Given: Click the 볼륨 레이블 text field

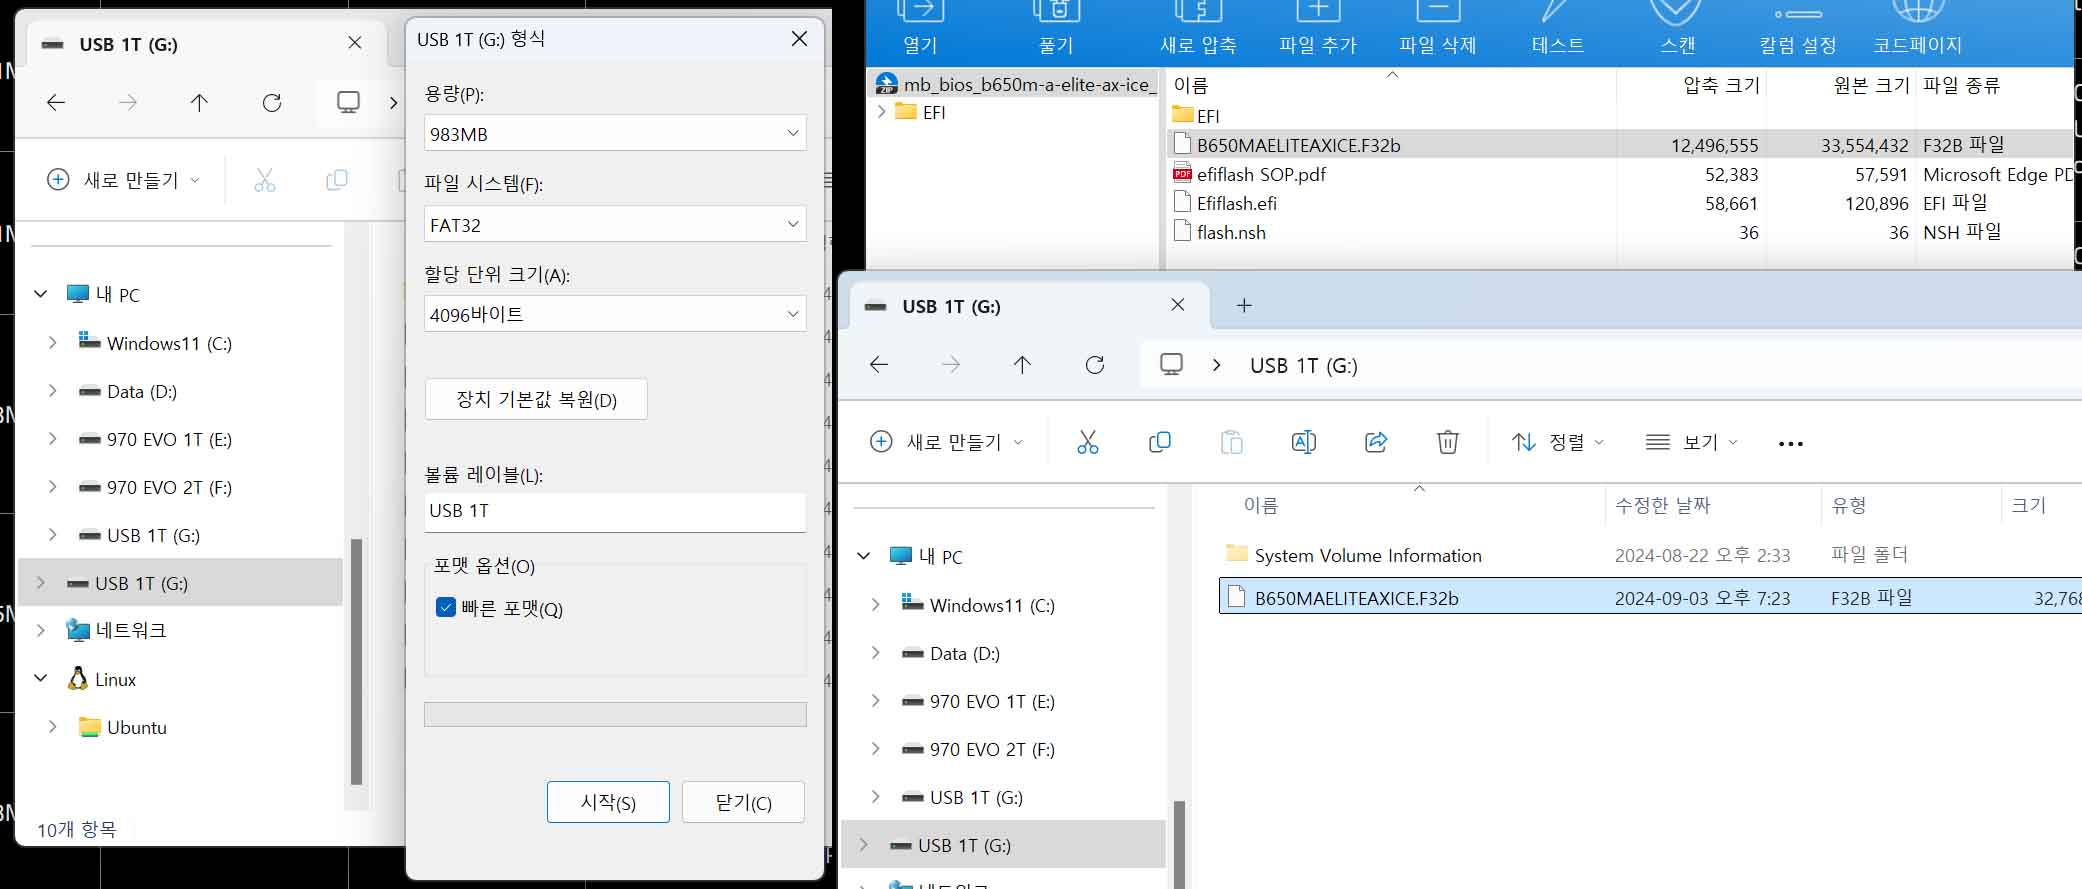Looking at the screenshot, I should (x=615, y=511).
